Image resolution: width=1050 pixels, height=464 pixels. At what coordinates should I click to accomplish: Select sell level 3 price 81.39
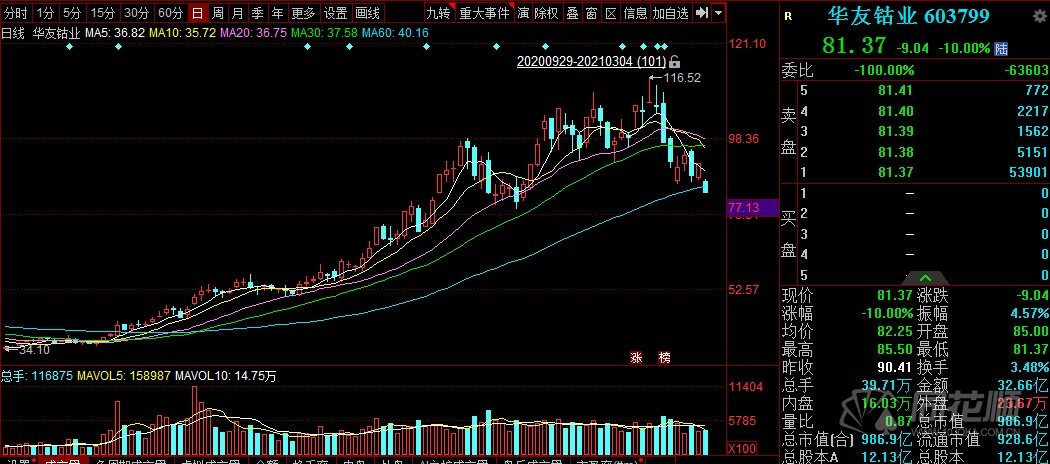point(897,131)
